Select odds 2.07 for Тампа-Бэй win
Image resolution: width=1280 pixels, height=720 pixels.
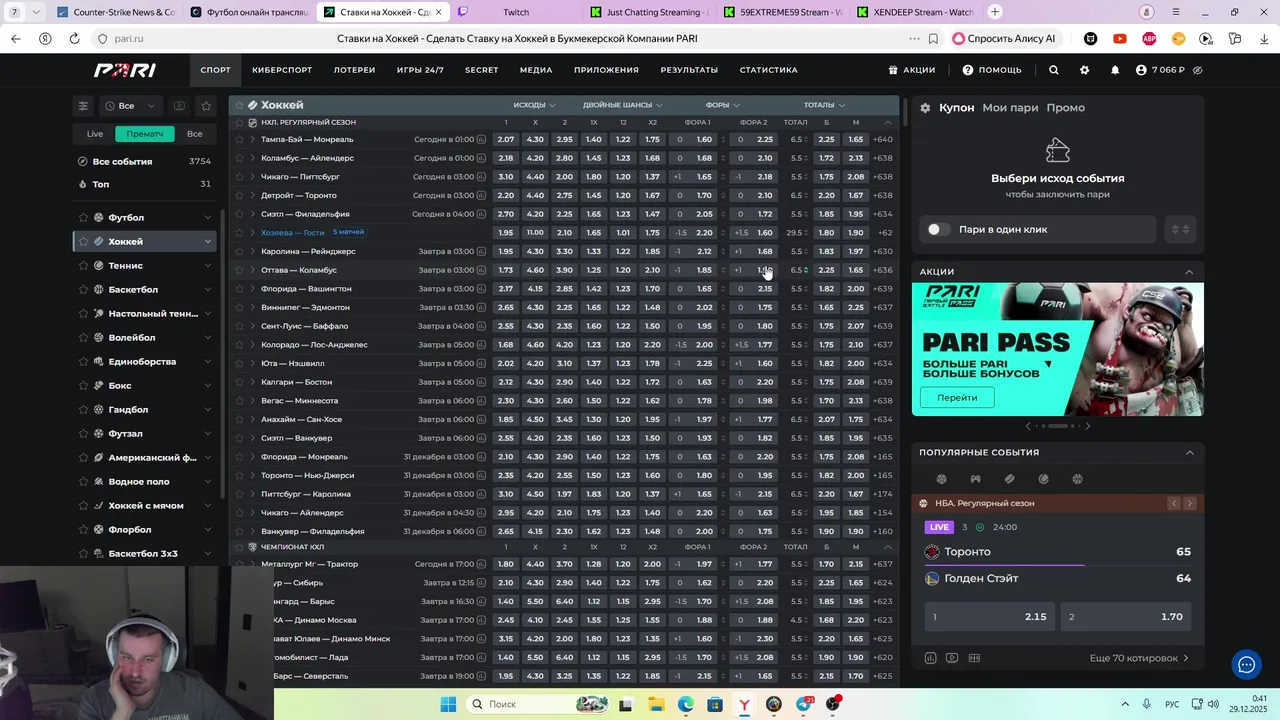pos(506,139)
